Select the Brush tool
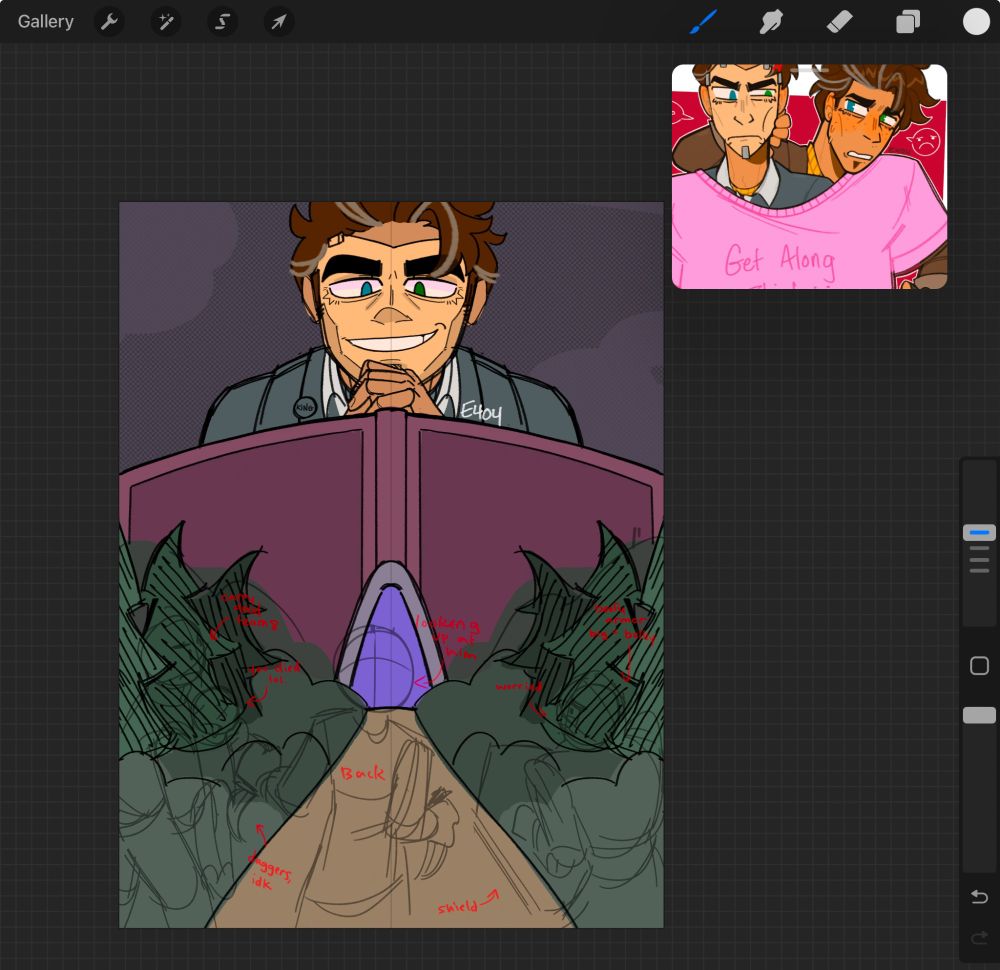The image size is (1000, 970). pos(703,22)
